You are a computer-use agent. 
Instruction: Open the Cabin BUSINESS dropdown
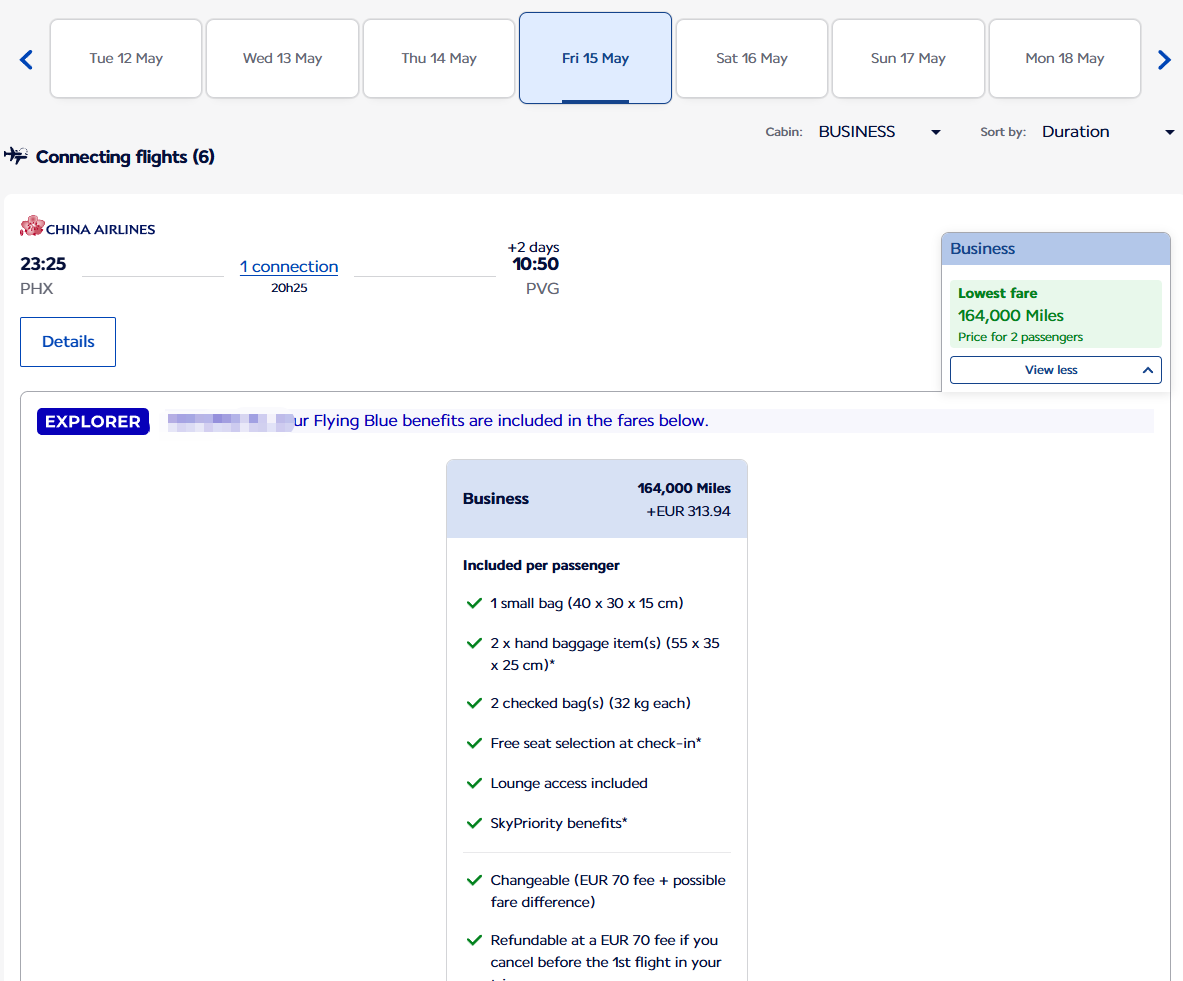tap(879, 132)
